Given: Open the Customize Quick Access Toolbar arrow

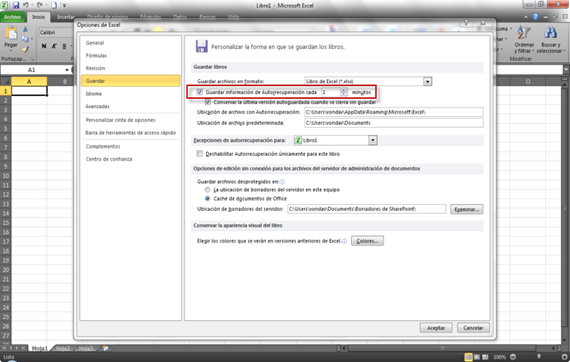Looking at the screenshot, I should pos(64,5).
